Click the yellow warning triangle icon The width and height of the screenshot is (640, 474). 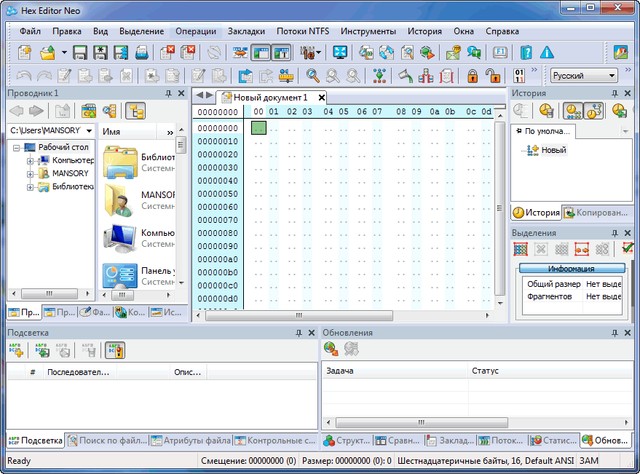click(x=546, y=52)
